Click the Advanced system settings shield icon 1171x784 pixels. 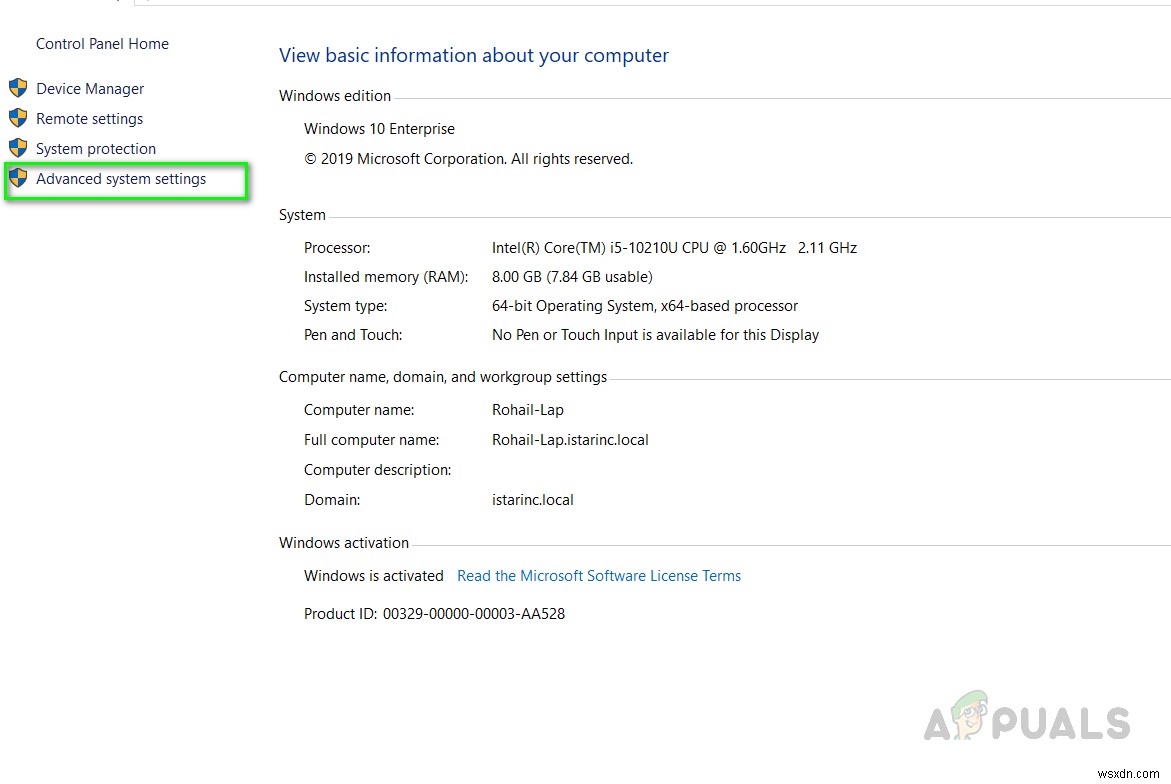point(18,178)
